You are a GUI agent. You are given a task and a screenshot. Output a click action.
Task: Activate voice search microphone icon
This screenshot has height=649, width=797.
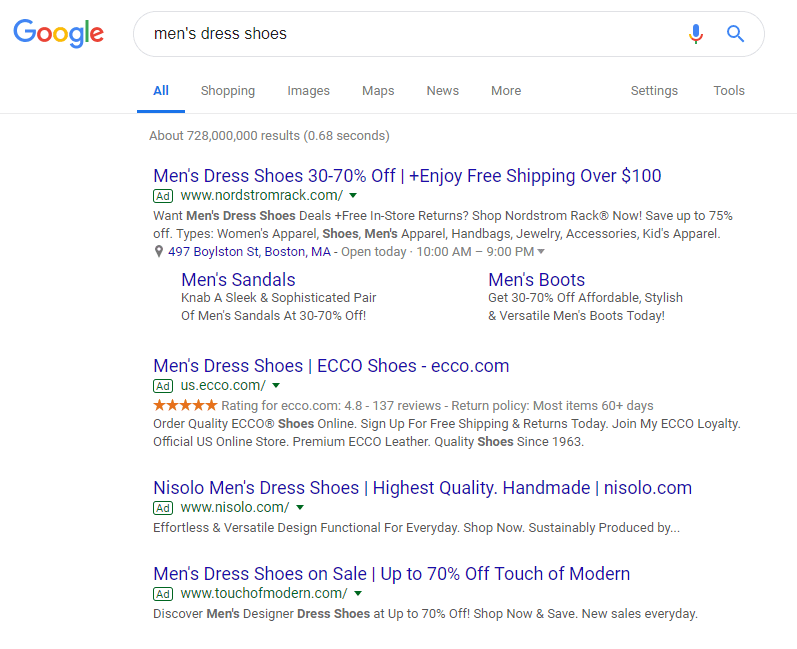pos(696,34)
